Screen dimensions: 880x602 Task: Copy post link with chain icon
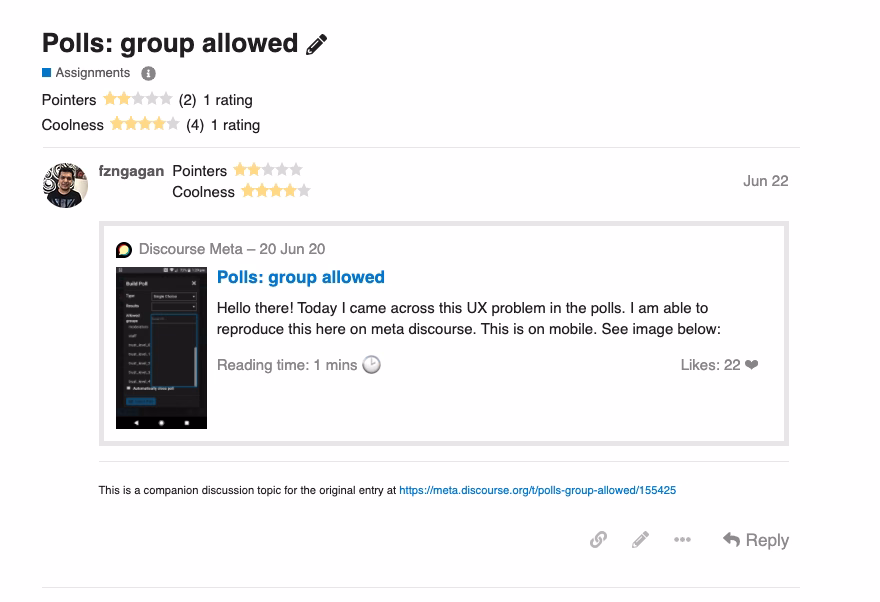(x=598, y=539)
